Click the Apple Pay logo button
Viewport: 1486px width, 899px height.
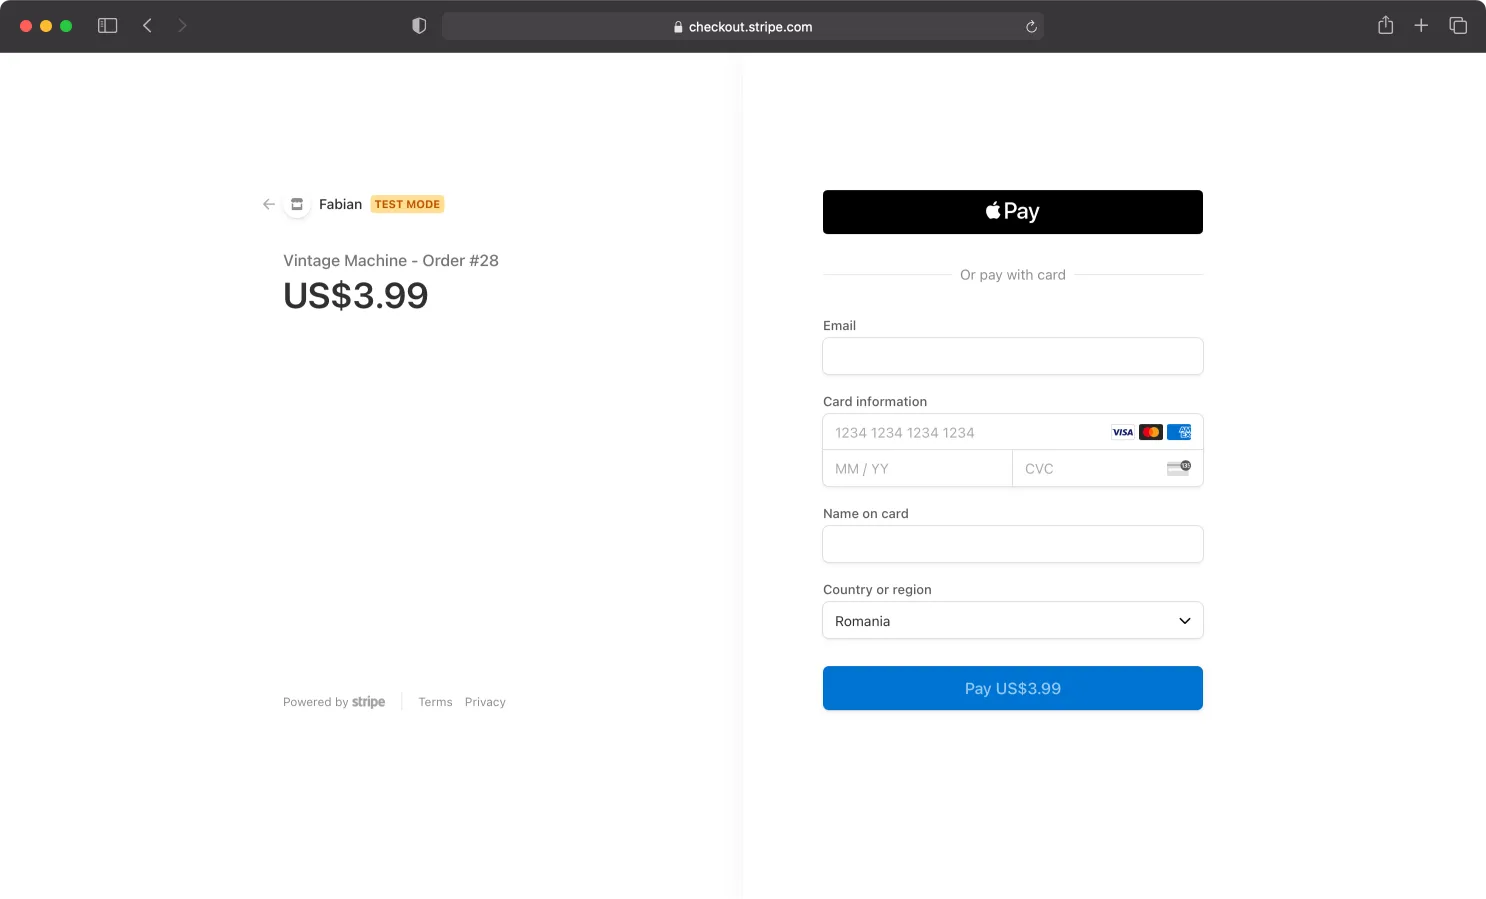(1012, 211)
